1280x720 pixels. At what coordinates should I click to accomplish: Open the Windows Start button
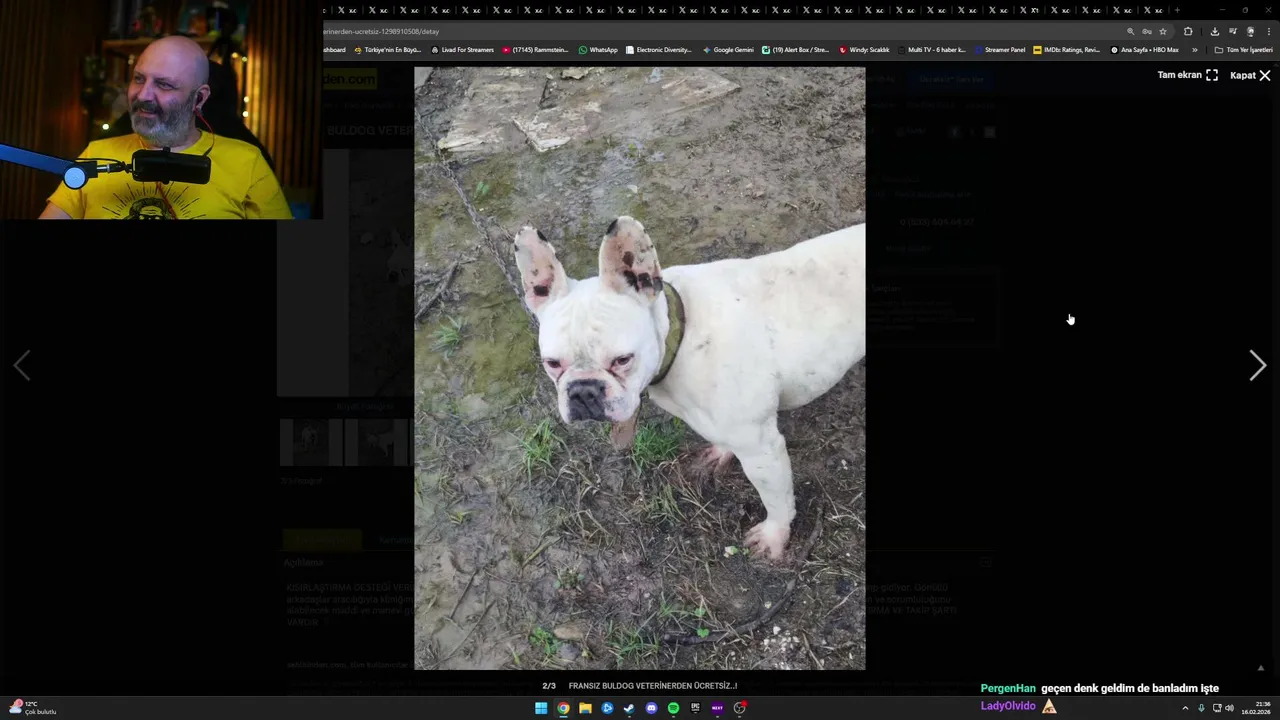[x=541, y=708]
